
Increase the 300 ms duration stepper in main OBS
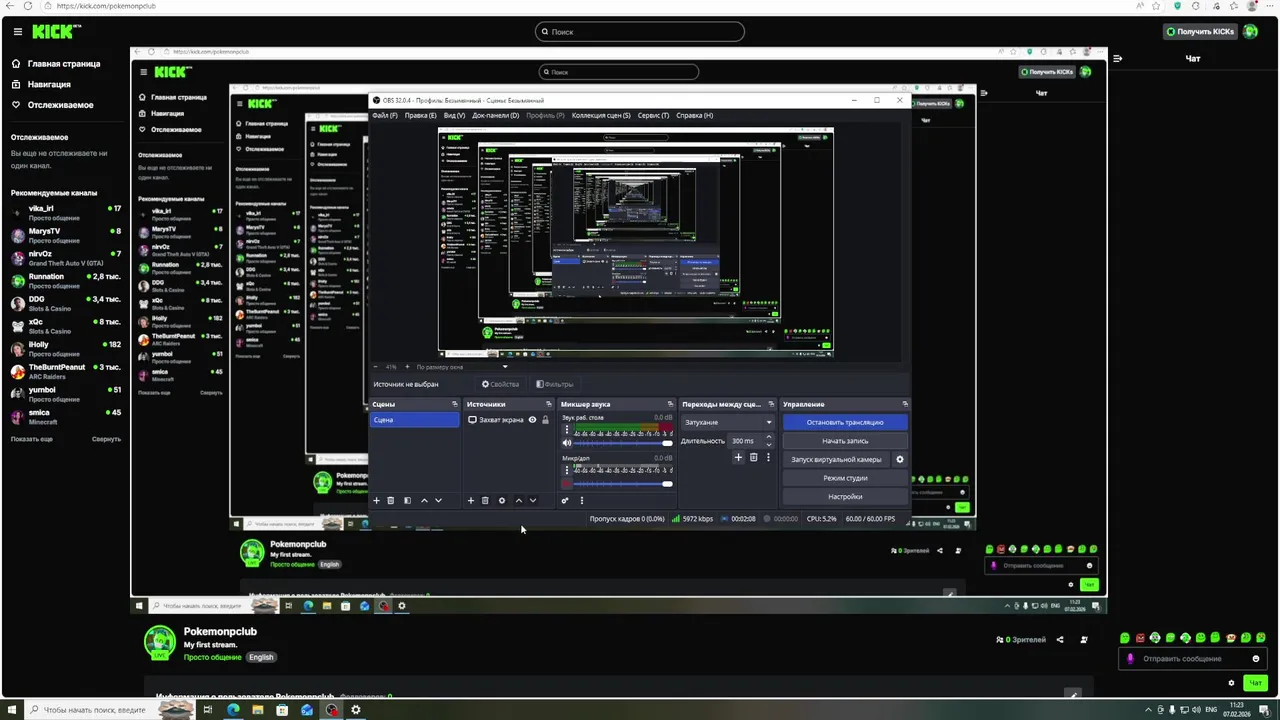769,438
